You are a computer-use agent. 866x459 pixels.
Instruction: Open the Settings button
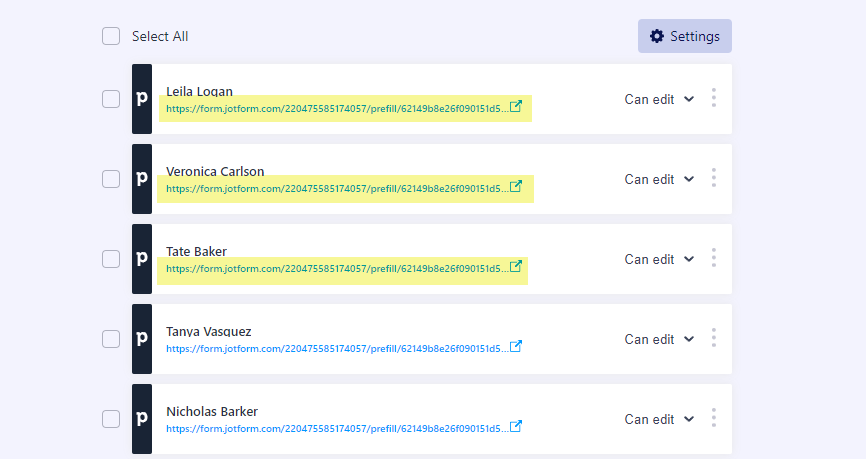(685, 36)
